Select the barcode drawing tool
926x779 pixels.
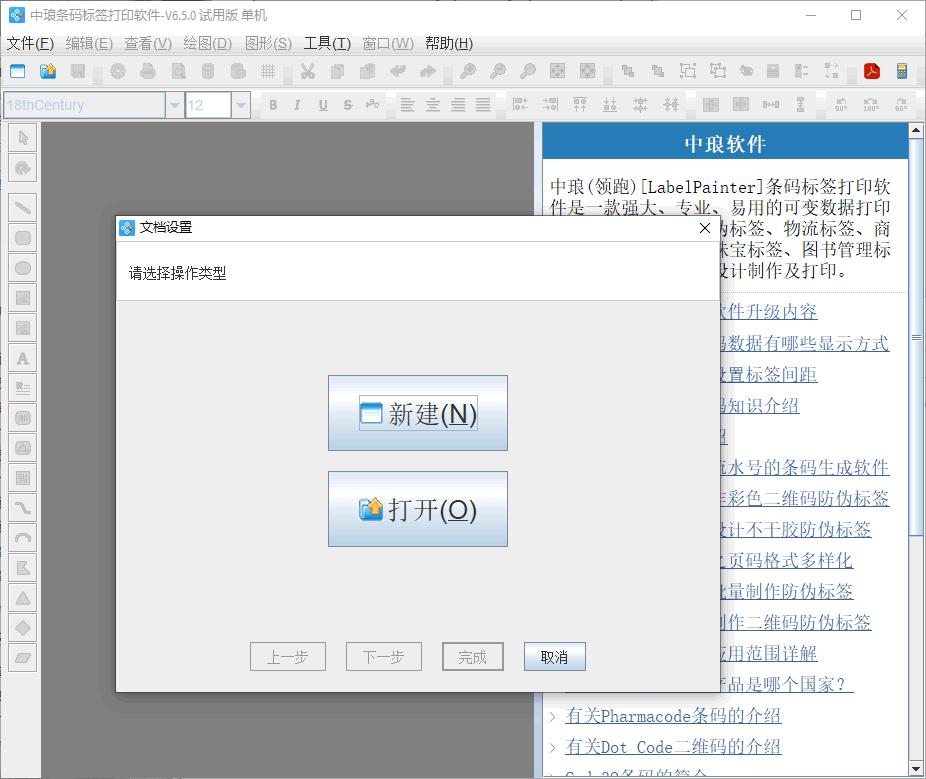(23, 418)
